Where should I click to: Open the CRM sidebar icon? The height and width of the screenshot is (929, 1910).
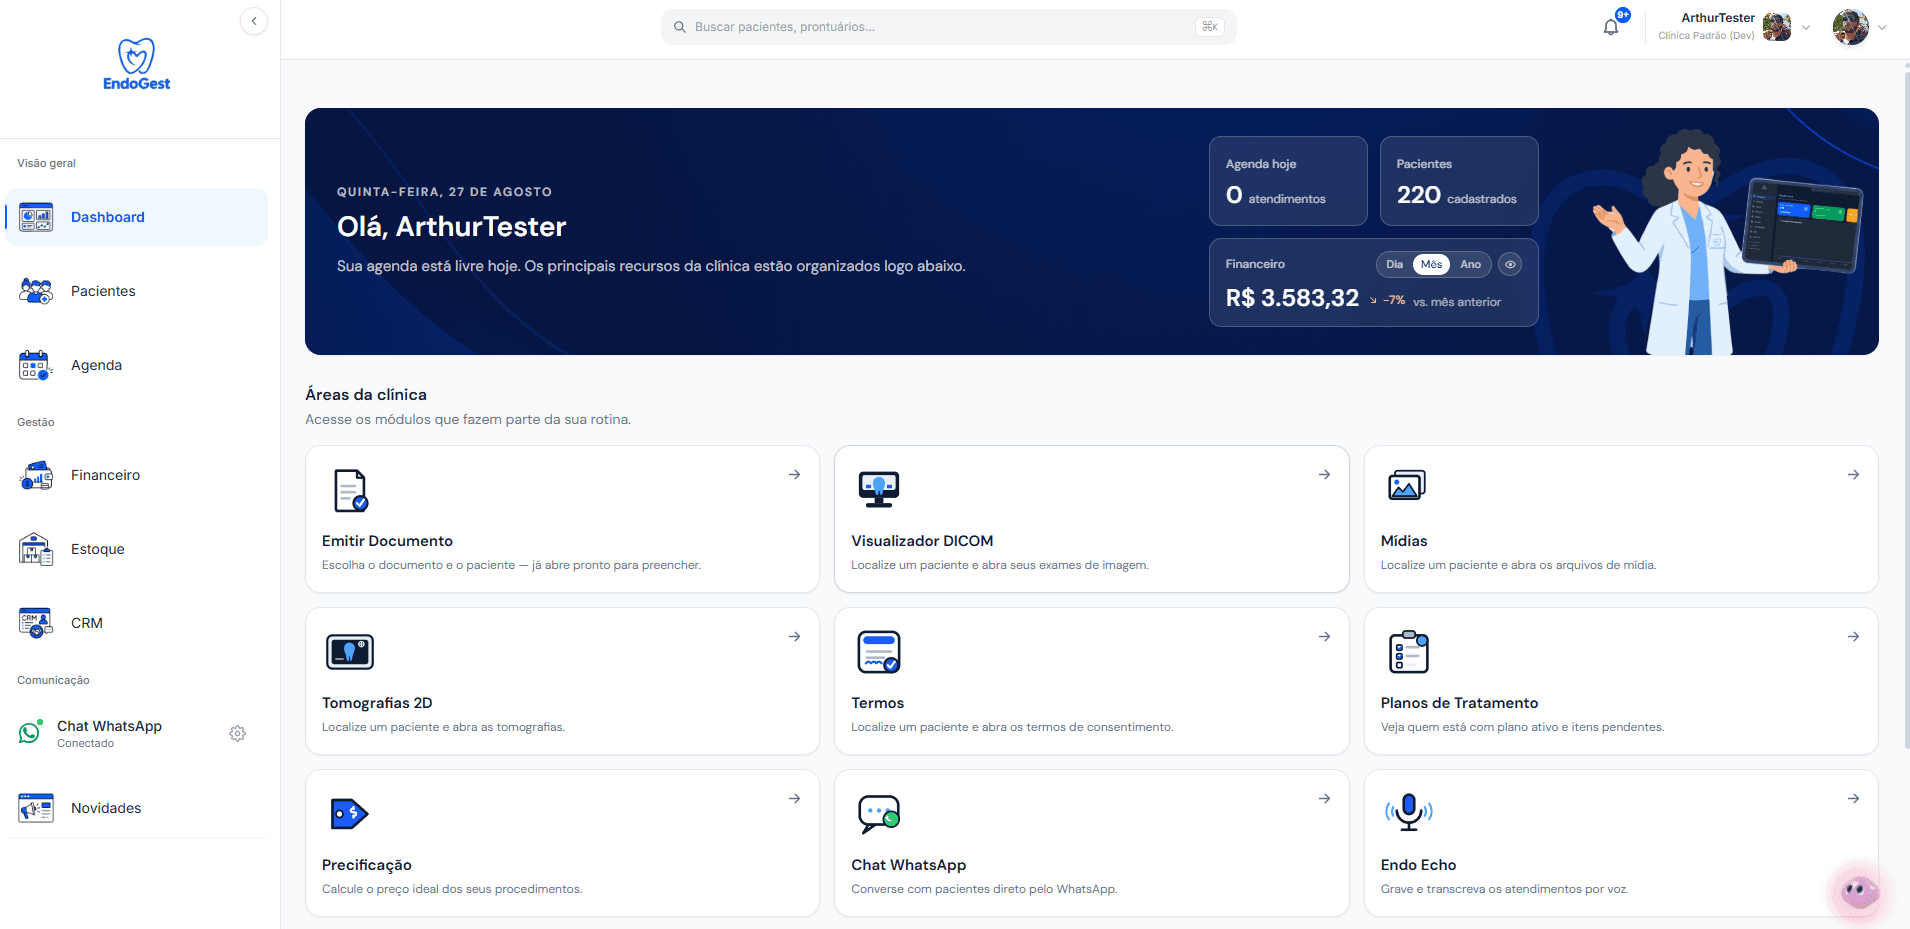pyautogui.click(x=36, y=623)
